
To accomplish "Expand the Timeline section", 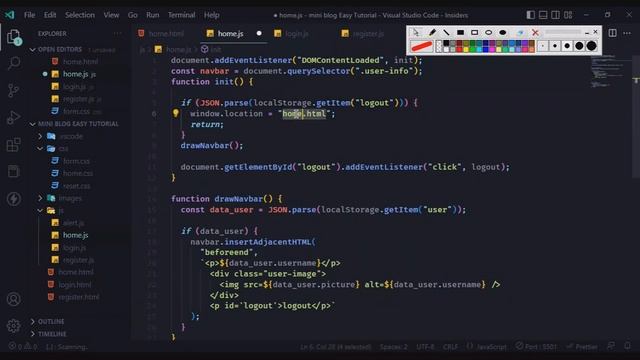I will click(x=52, y=334).
